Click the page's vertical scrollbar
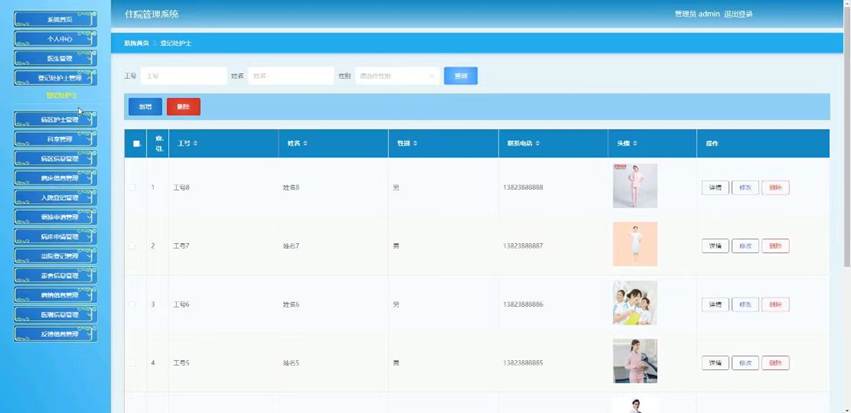The image size is (851, 413). pos(847,136)
